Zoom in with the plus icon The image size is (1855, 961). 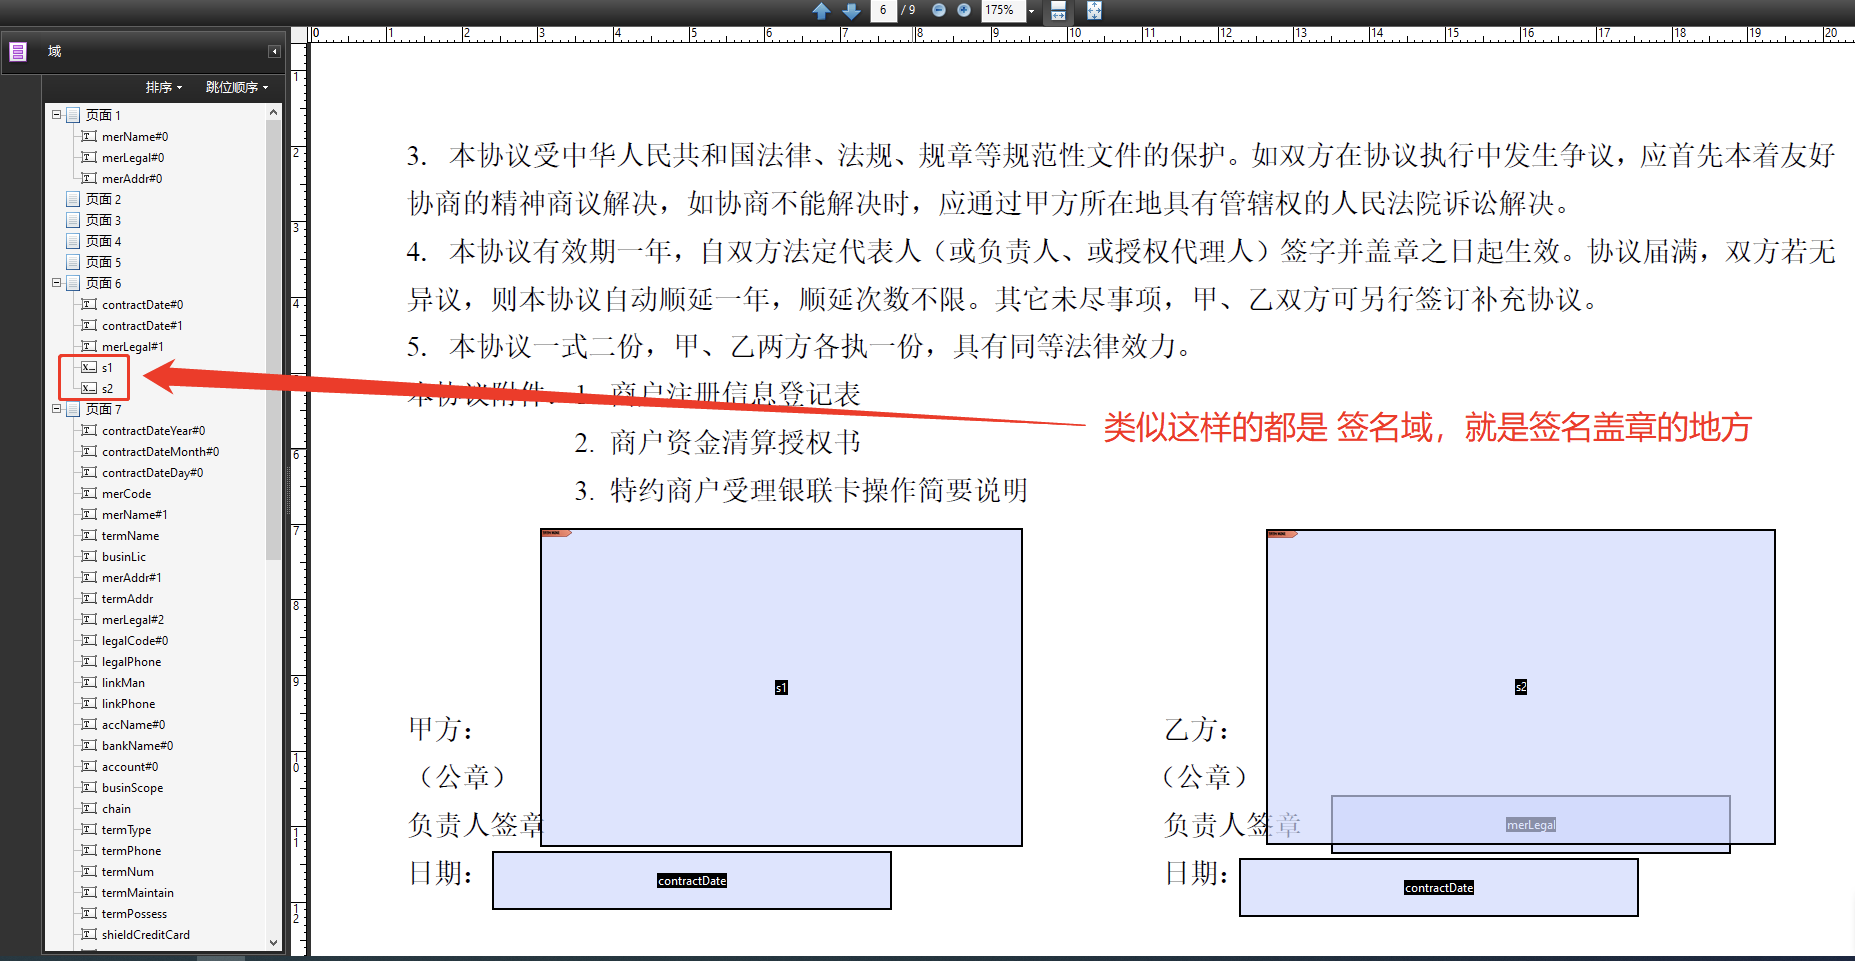tap(964, 10)
